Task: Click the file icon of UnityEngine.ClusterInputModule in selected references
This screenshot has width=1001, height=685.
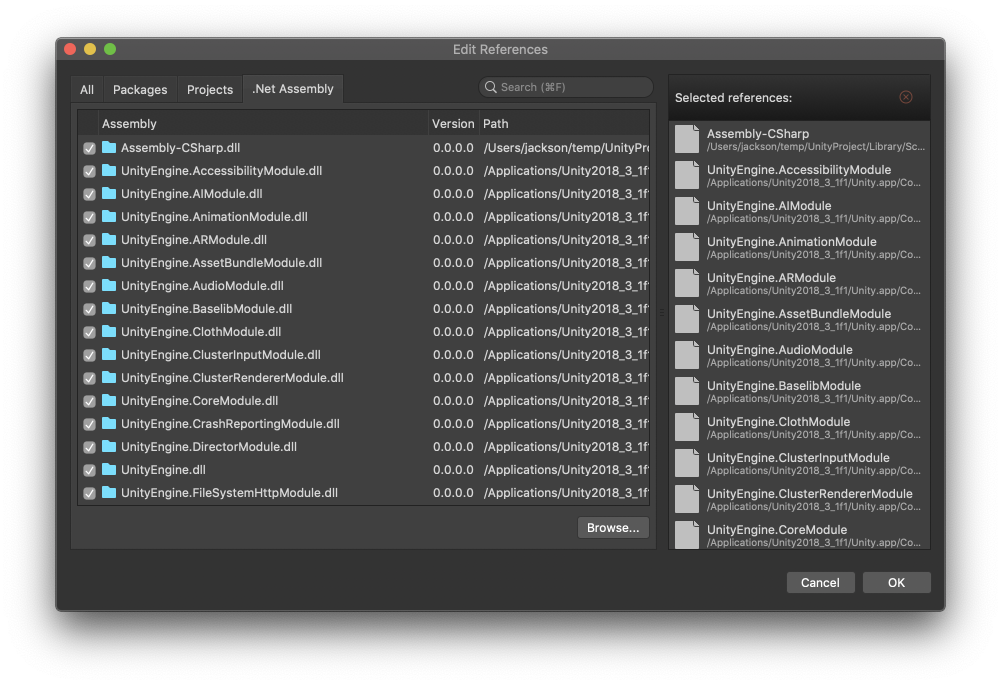Action: 688,463
